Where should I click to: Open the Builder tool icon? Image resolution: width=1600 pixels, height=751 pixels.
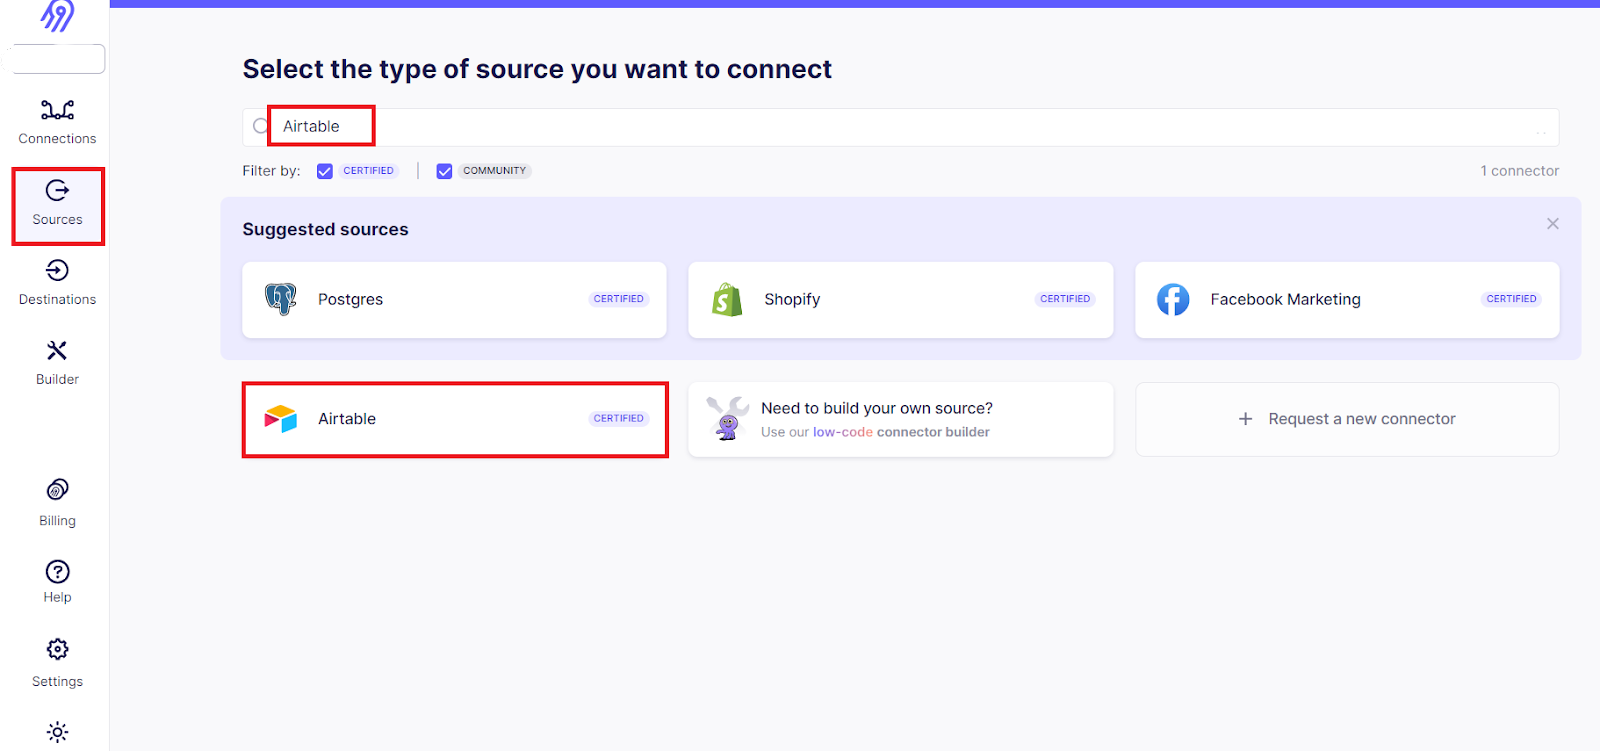point(57,350)
